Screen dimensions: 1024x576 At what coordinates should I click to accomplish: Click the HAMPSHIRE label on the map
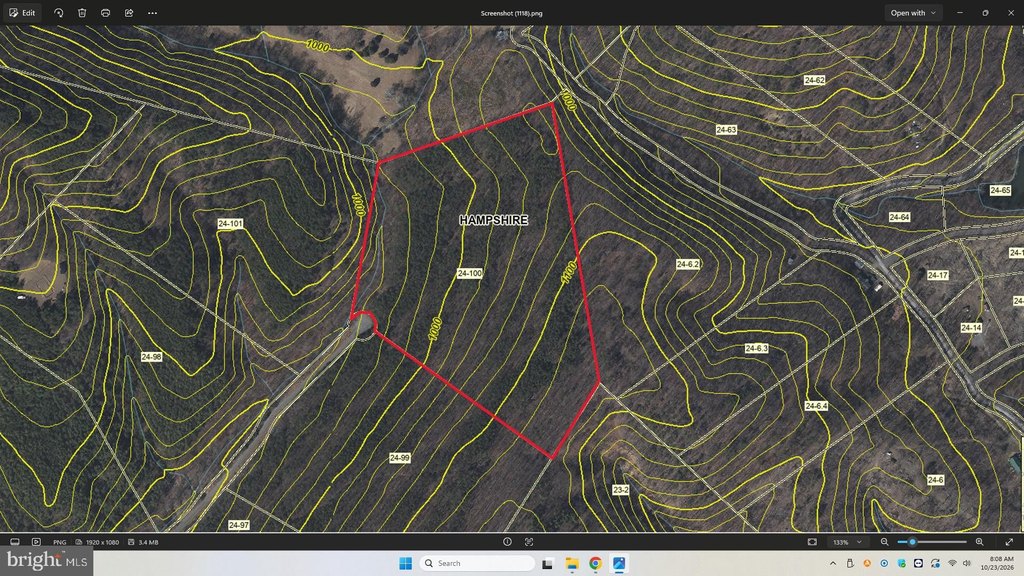coord(494,220)
